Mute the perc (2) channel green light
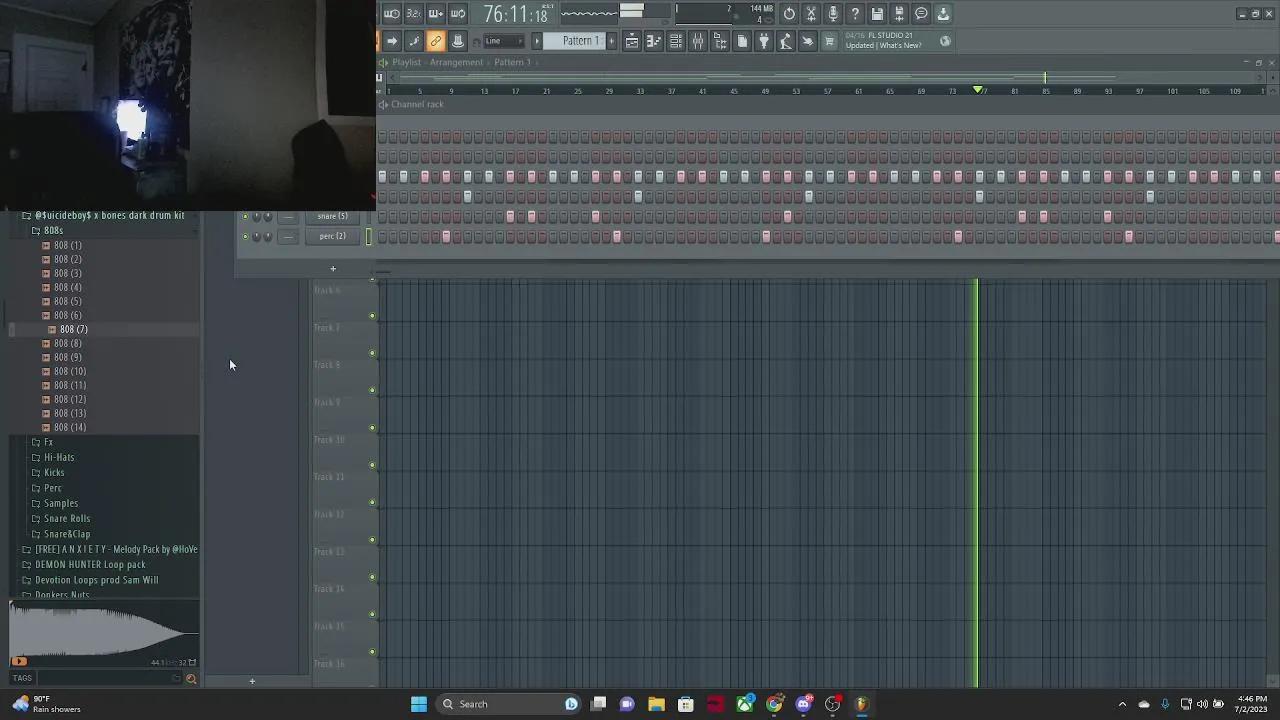Image resolution: width=1280 pixels, height=720 pixels. tap(245, 236)
